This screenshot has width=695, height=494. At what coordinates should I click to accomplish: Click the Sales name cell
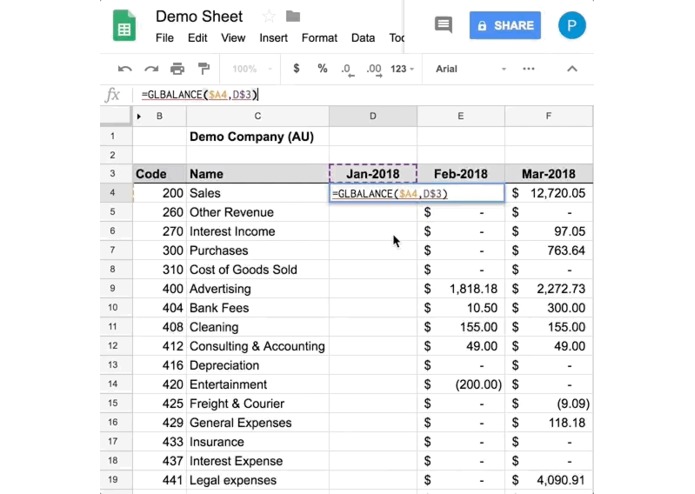click(258, 193)
